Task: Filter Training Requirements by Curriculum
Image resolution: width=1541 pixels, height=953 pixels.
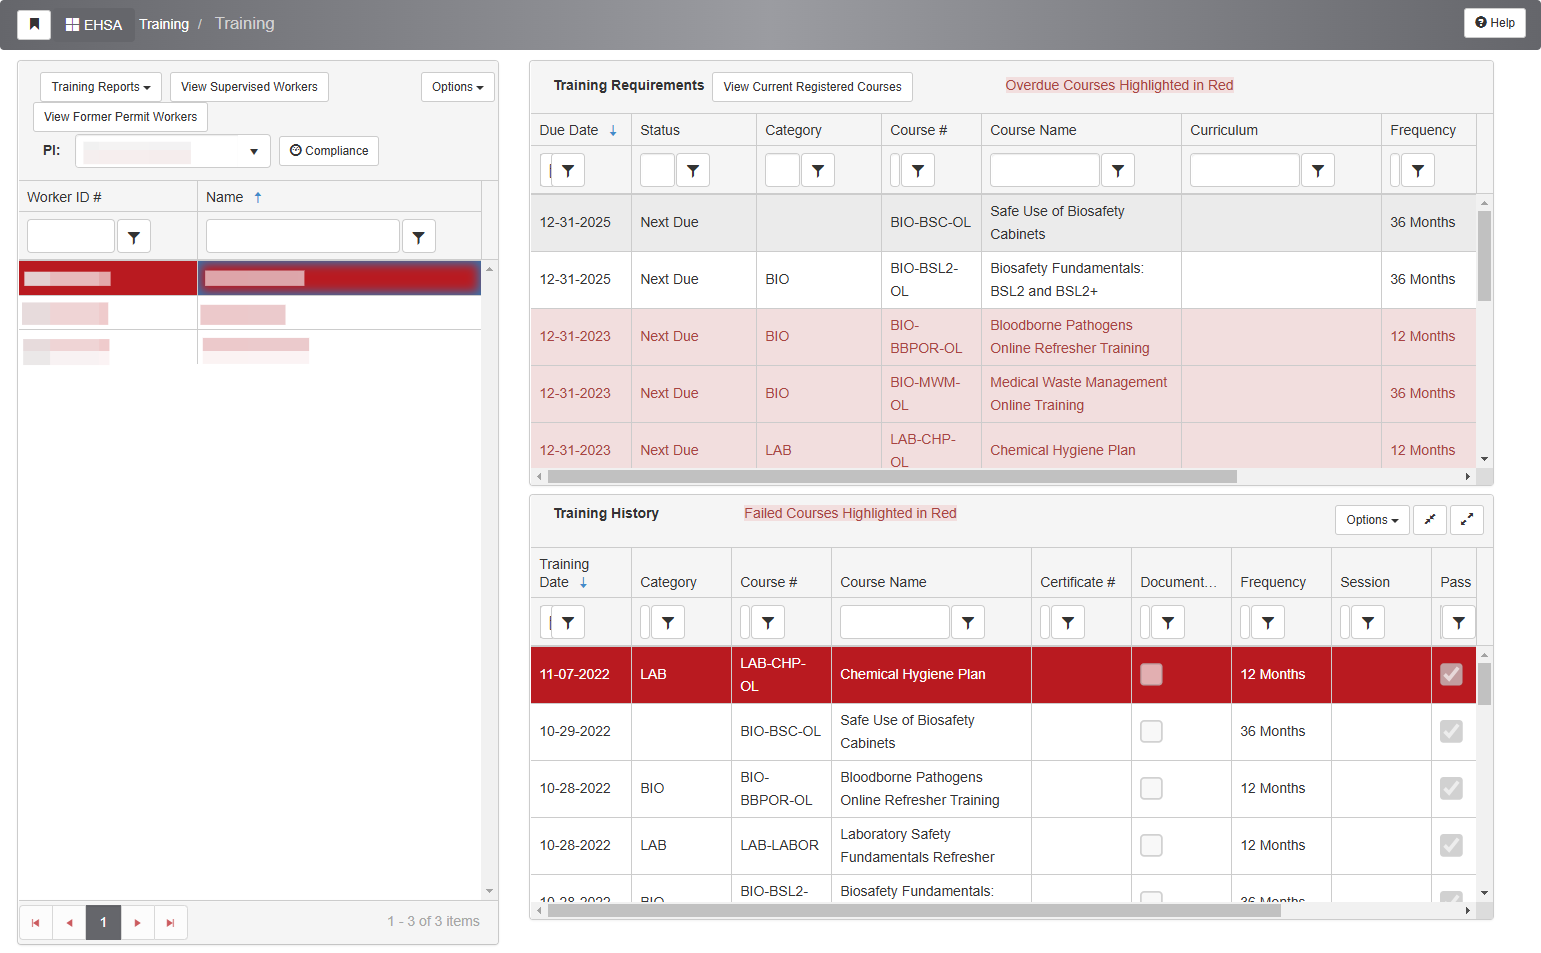Action: tap(1318, 170)
